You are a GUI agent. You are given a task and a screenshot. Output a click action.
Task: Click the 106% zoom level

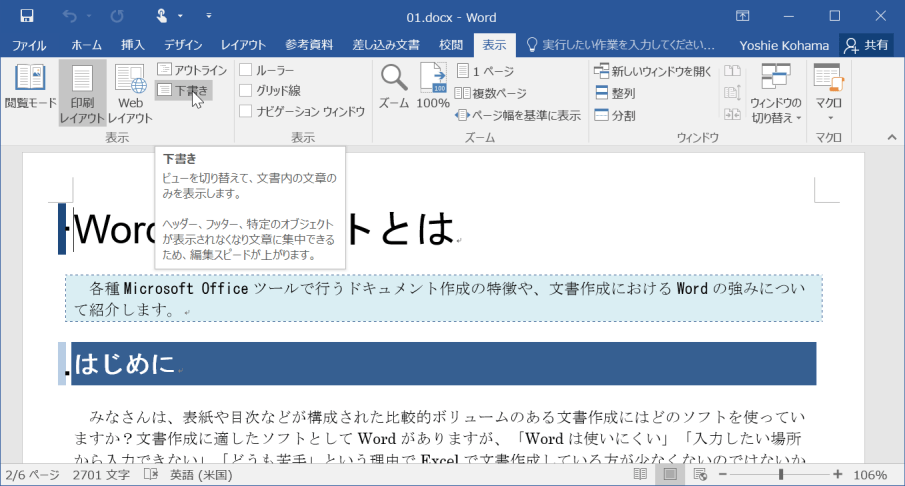[x=870, y=475]
